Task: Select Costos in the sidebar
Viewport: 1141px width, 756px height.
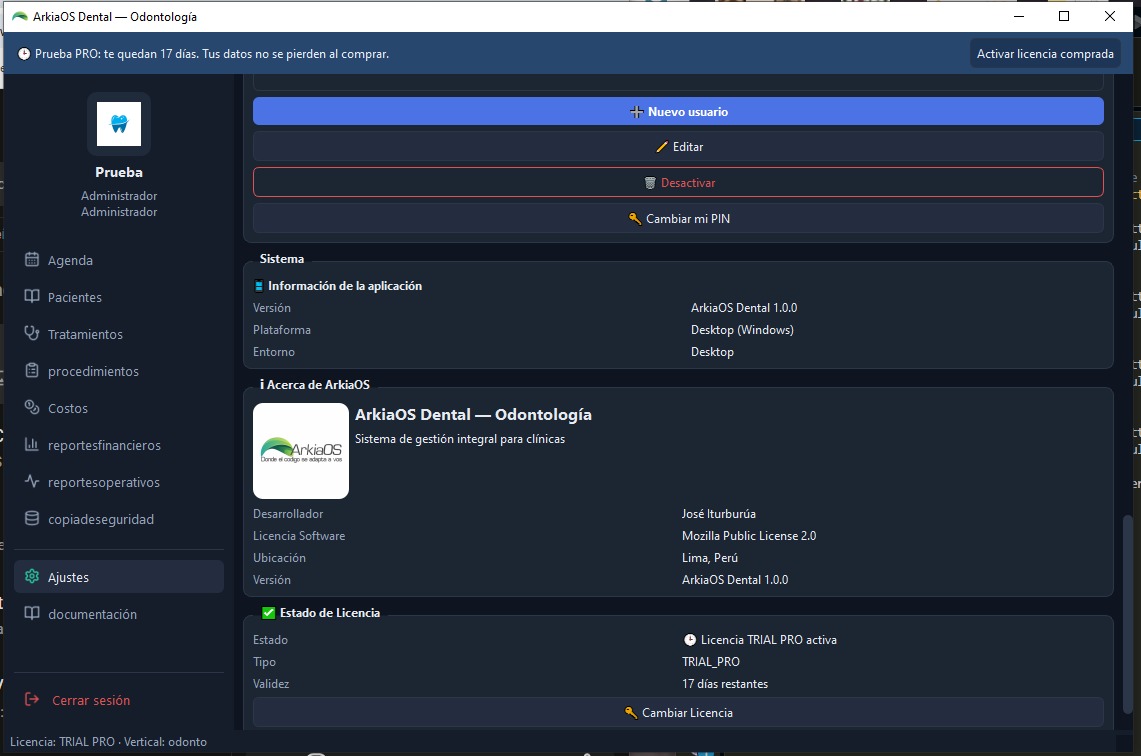Action: coord(119,408)
